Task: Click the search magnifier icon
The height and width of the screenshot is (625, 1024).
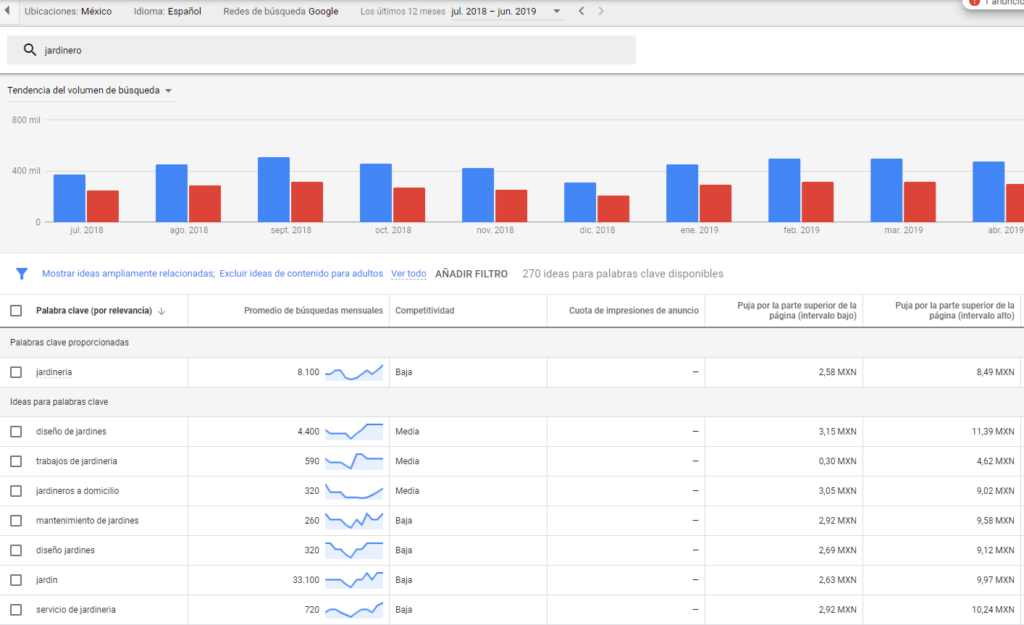Action: click(29, 50)
